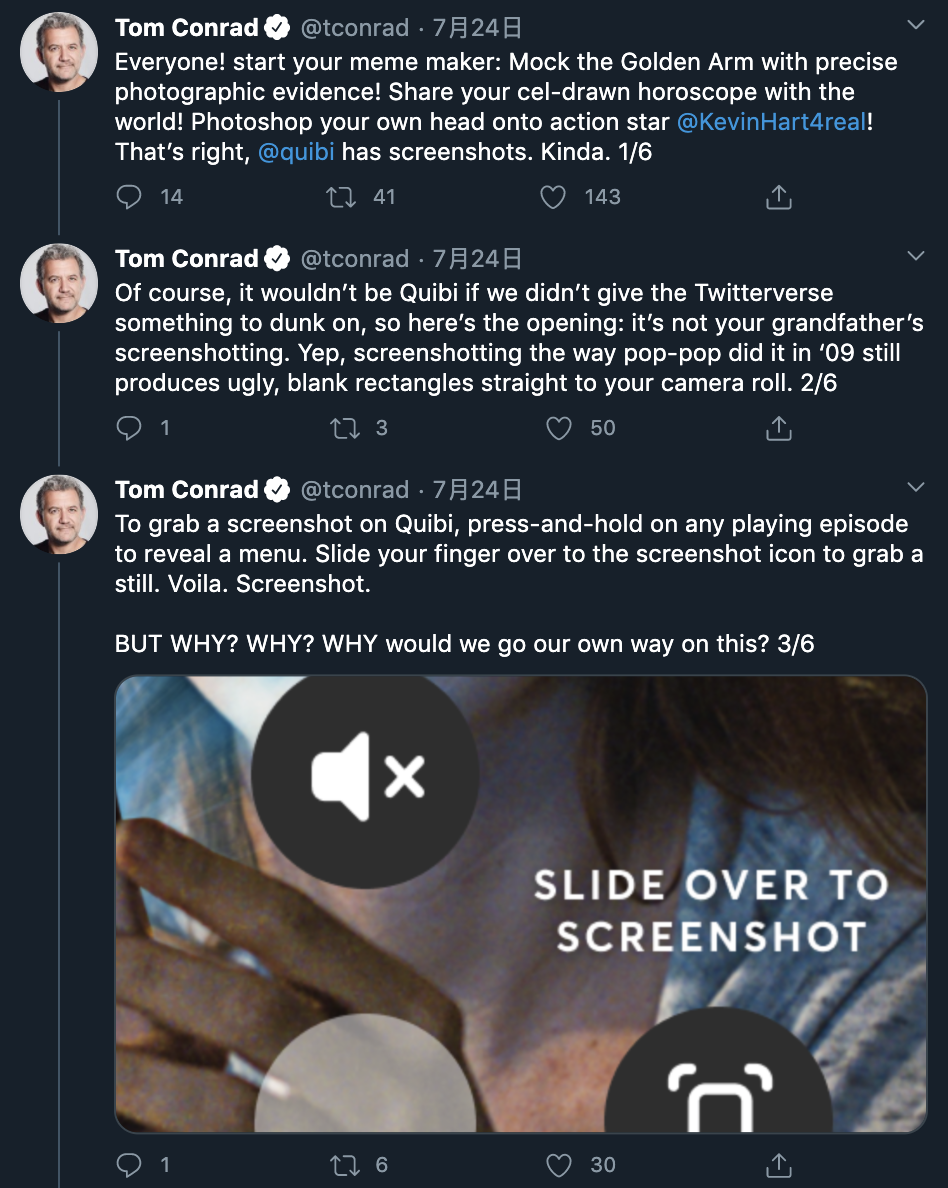Reply to the 1/6 meme maker tweet
Screen dimensions: 948x1188
(130, 197)
